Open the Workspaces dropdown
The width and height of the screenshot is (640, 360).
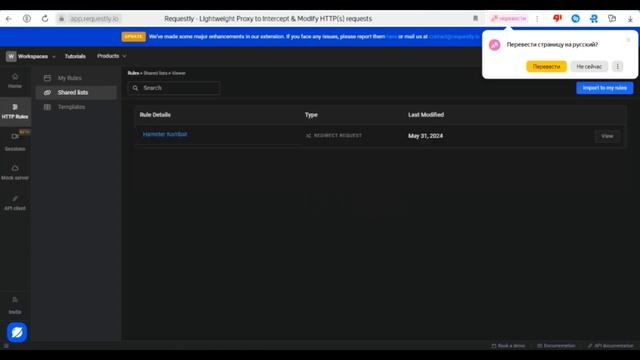[x=31, y=56]
